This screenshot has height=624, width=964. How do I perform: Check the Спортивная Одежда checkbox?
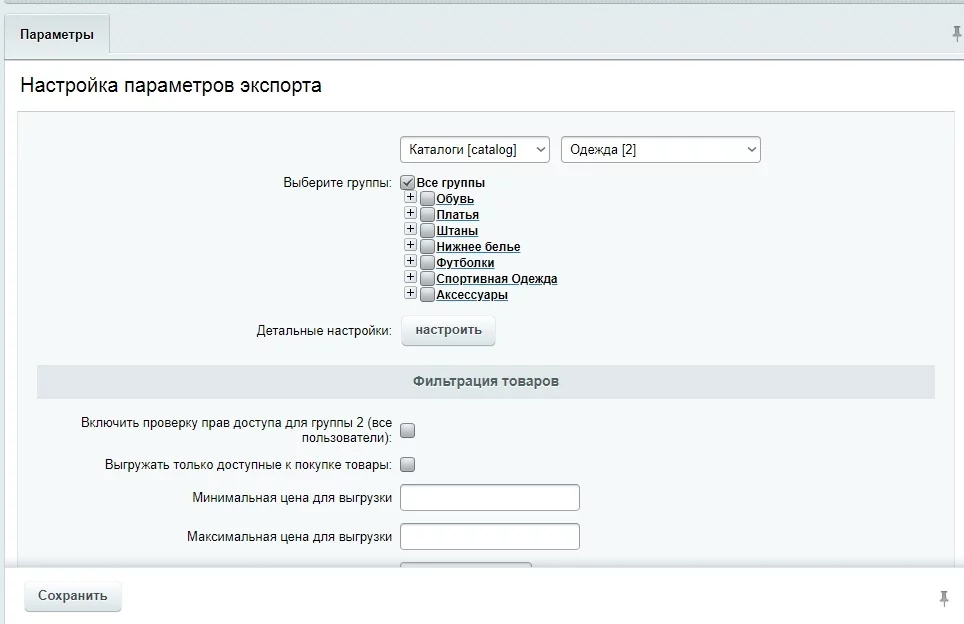pyautogui.click(x=427, y=279)
